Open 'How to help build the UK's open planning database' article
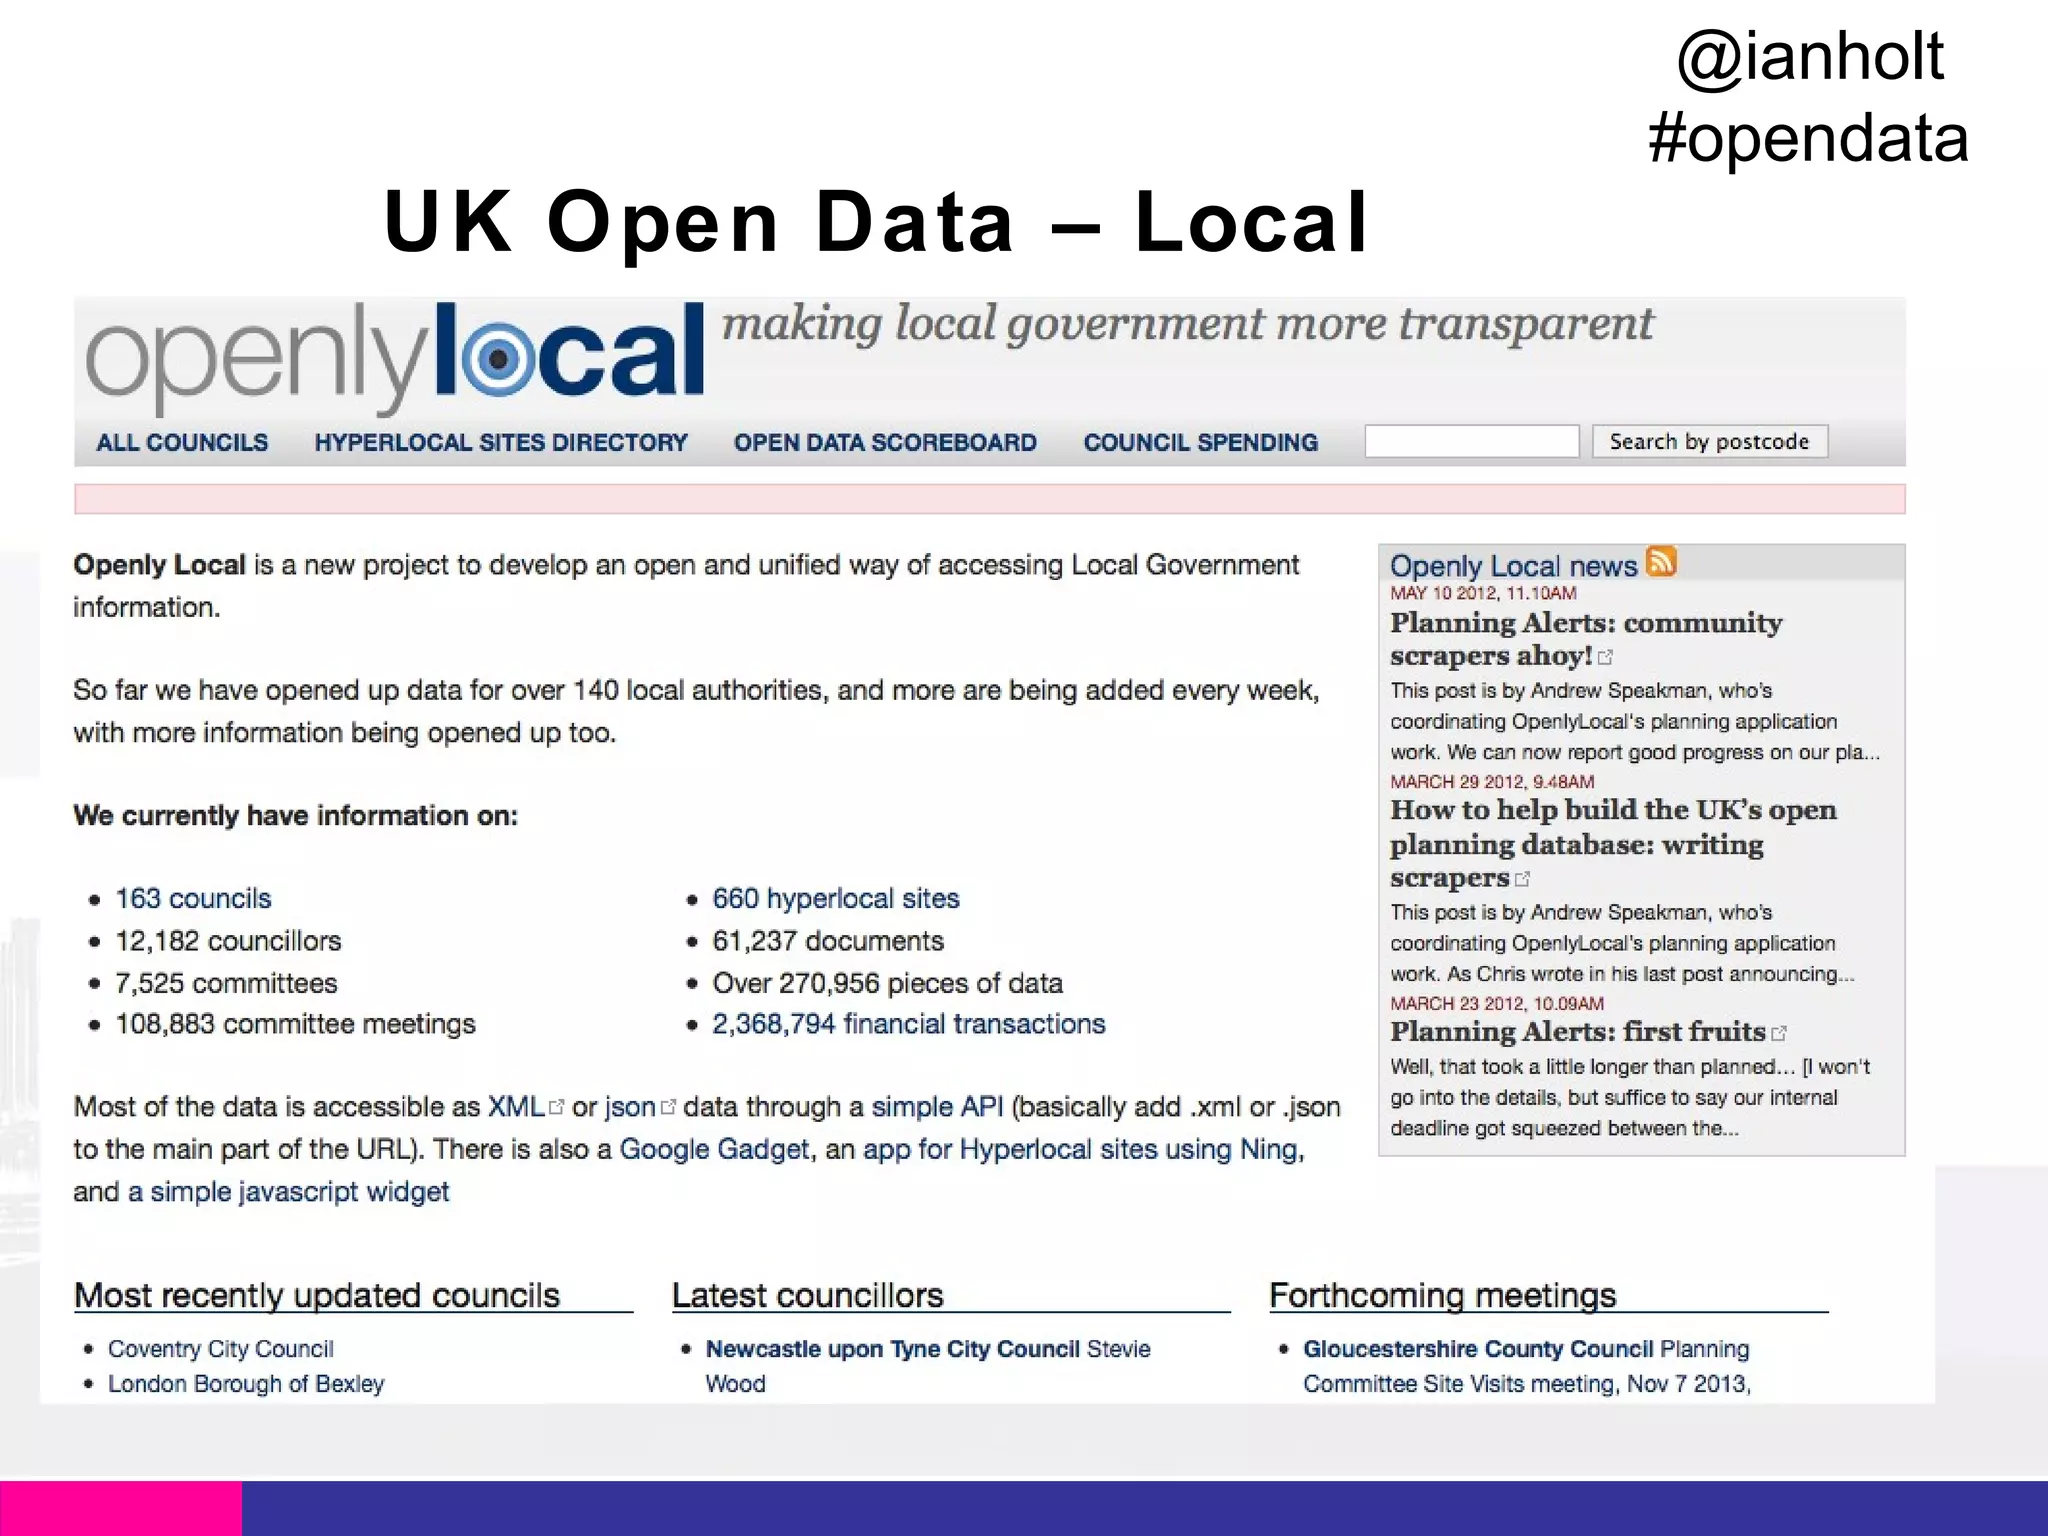2048x1536 pixels. coord(1613,844)
